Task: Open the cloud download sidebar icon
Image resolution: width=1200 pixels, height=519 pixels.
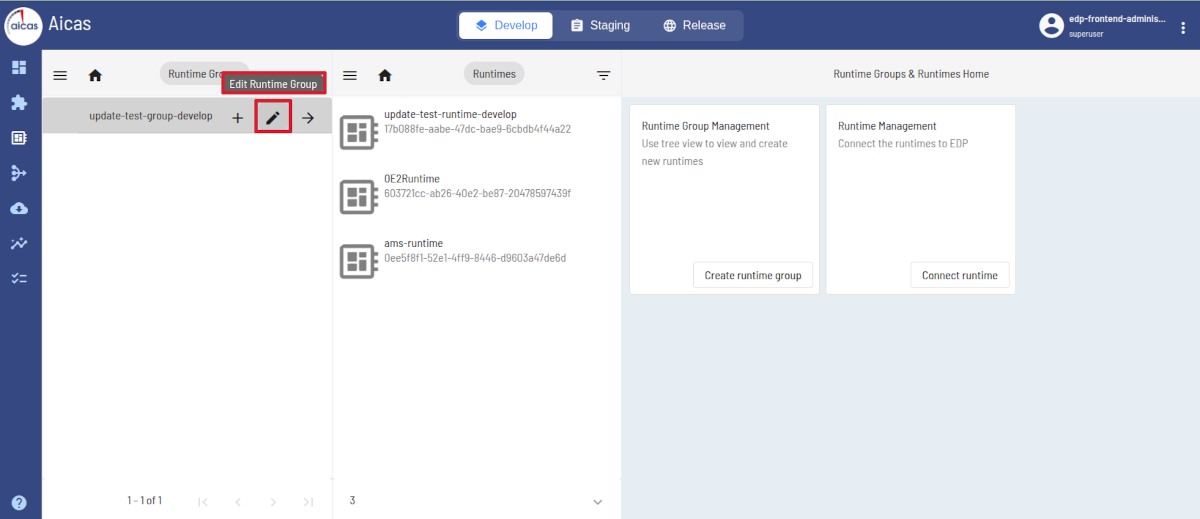Action: (19, 208)
